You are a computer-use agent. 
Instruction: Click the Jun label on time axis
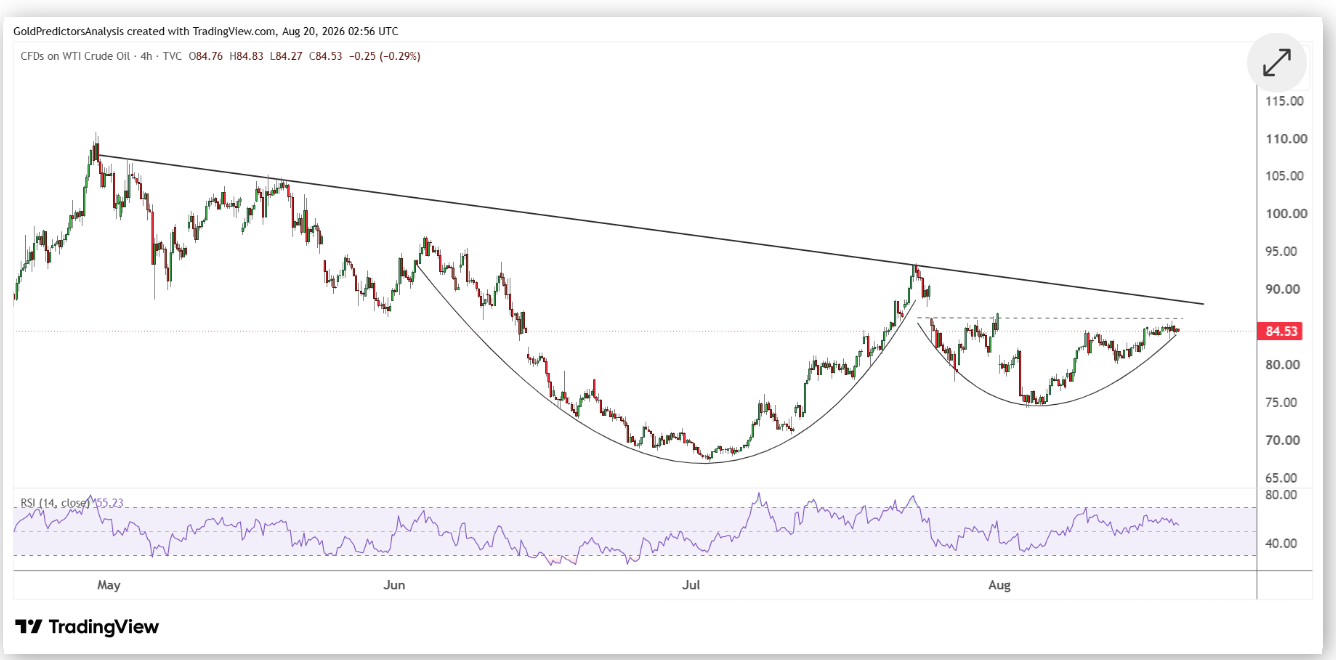[394, 585]
